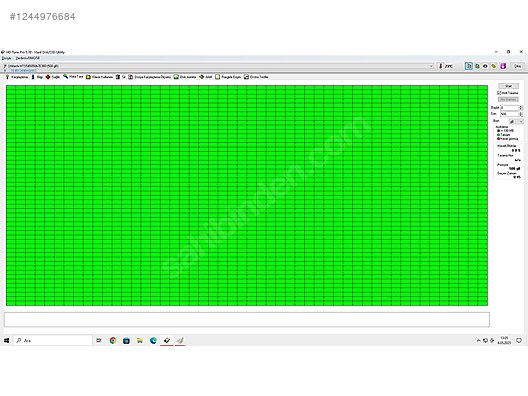528x396 pixels.
Task: Click the highlighted copy-text toolbar icon
Action: [x=468, y=66]
